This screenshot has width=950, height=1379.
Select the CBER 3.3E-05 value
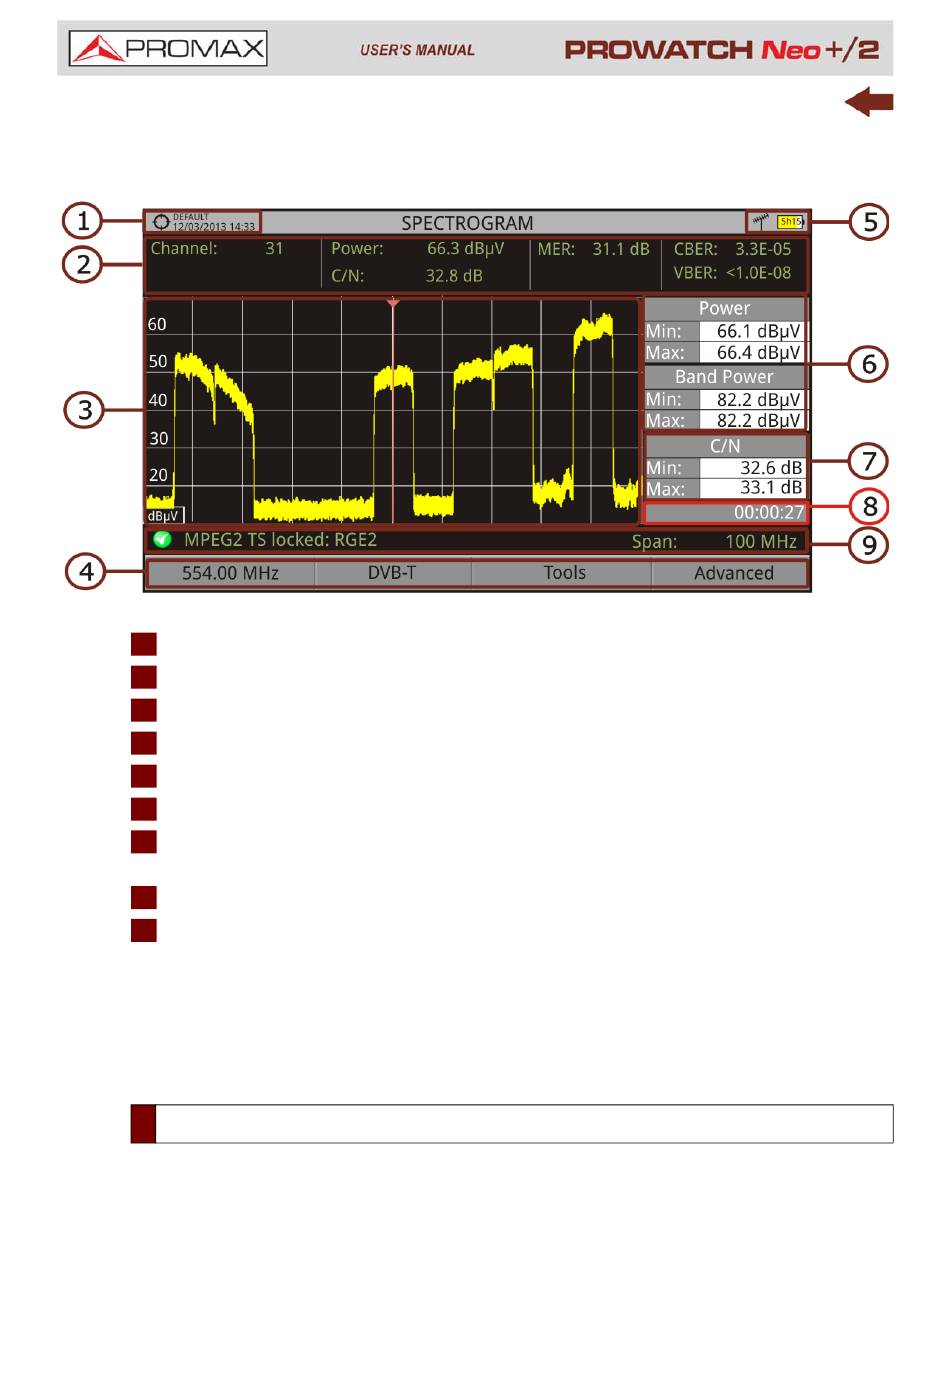(763, 248)
